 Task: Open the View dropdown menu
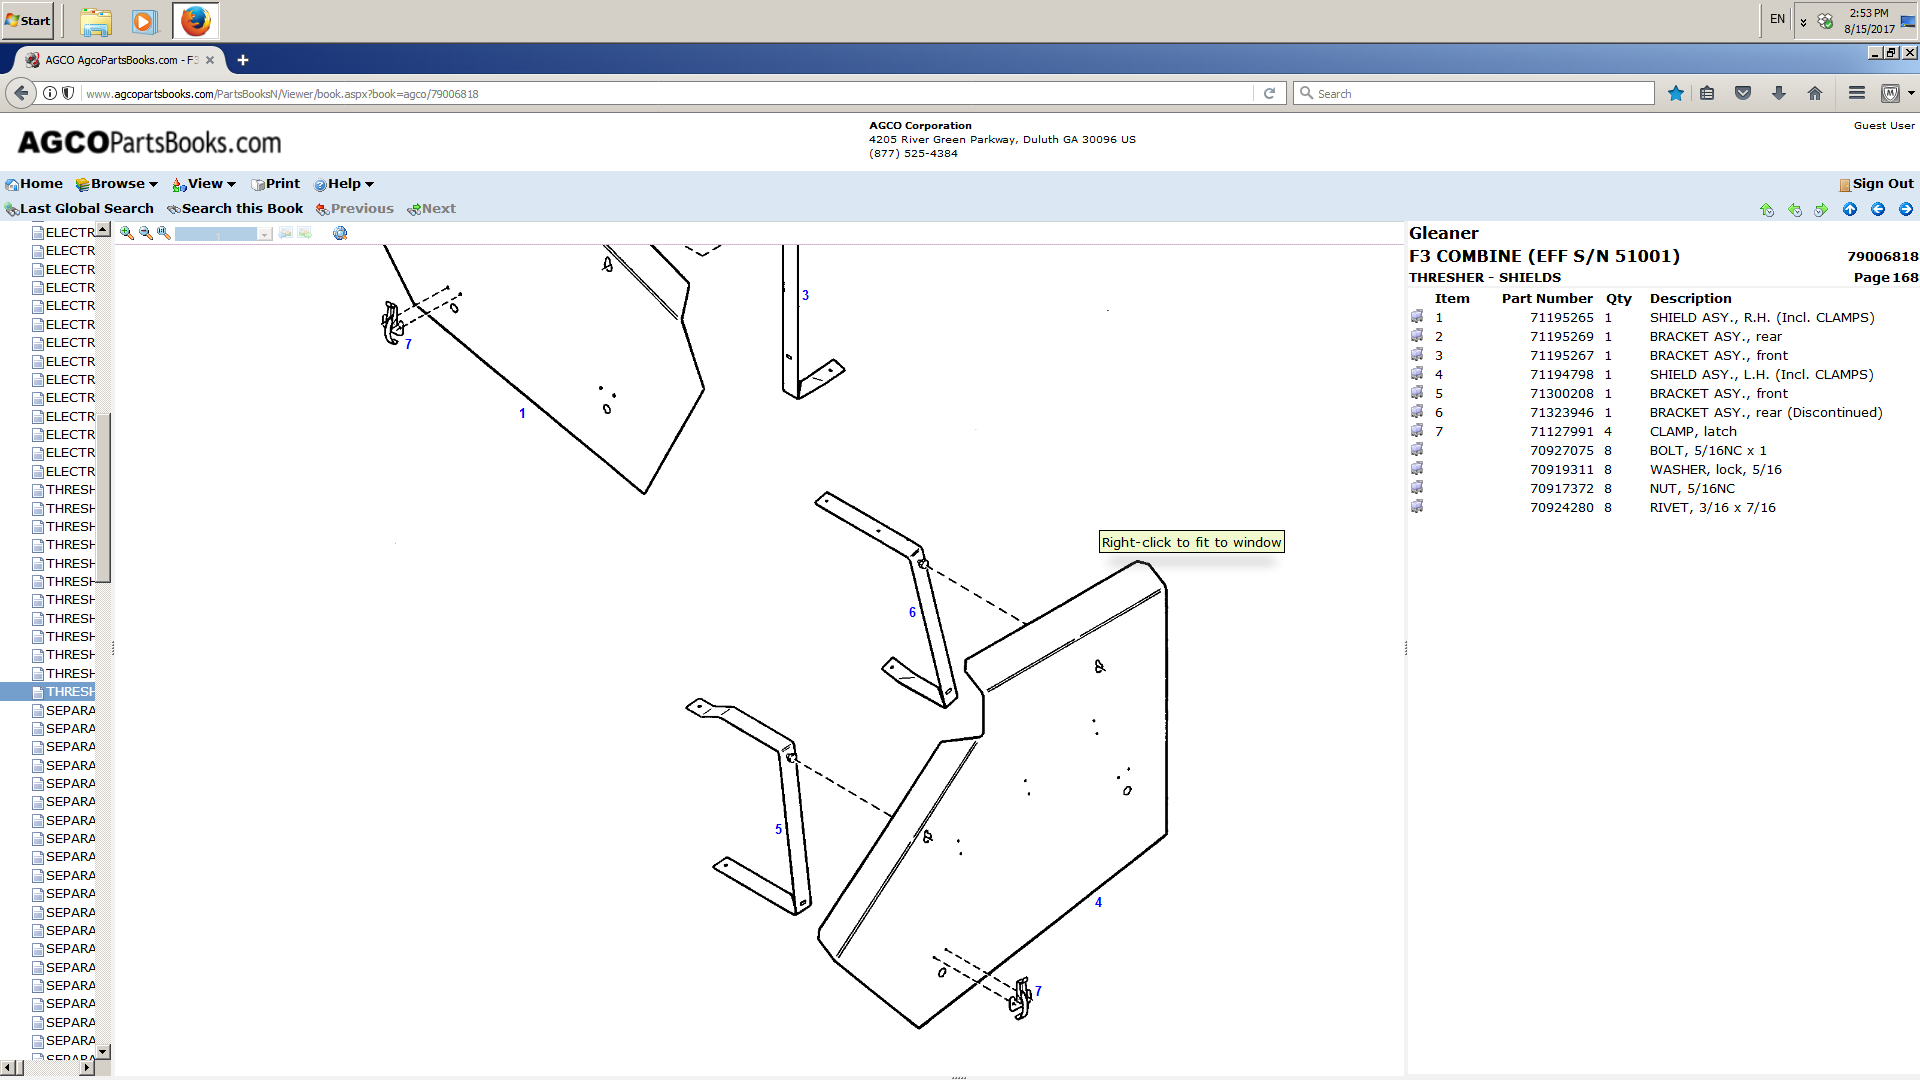(x=204, y=184)
